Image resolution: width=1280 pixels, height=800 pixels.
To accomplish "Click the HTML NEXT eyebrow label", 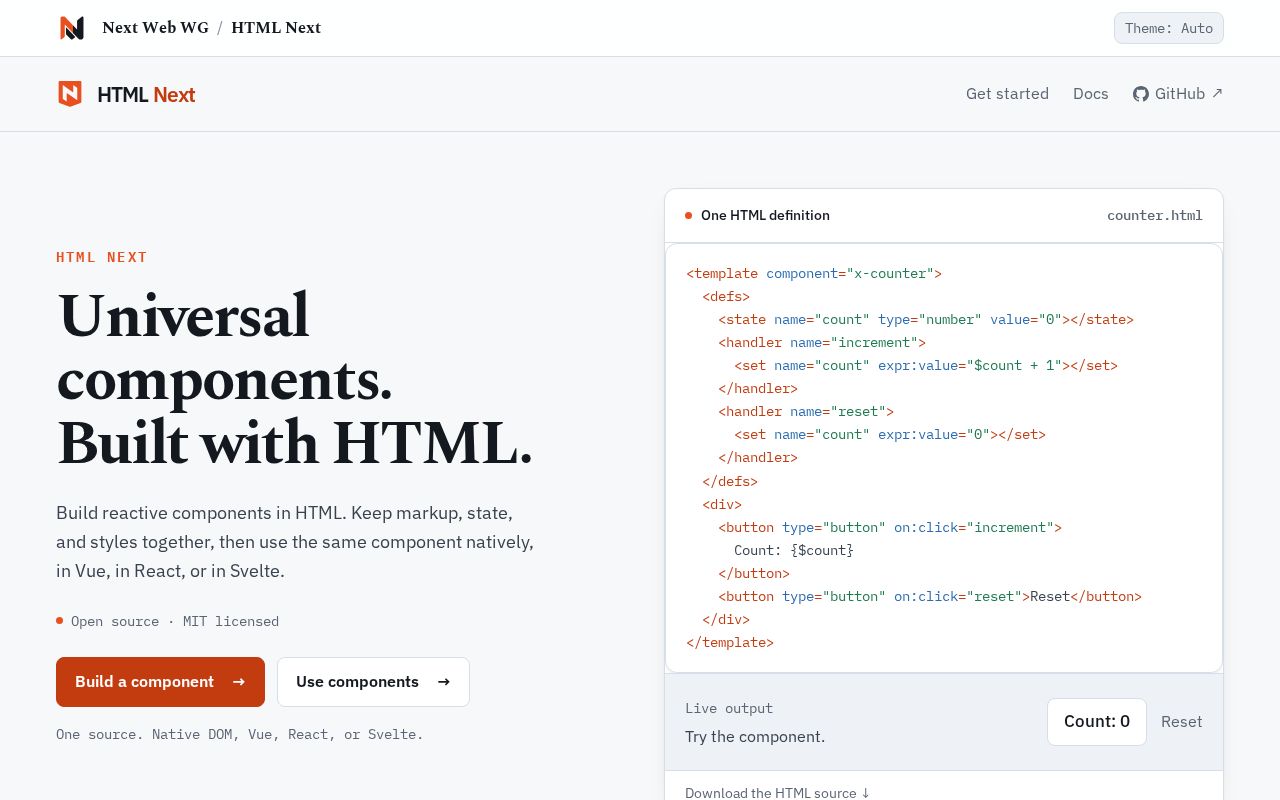I will coord(102,257).
